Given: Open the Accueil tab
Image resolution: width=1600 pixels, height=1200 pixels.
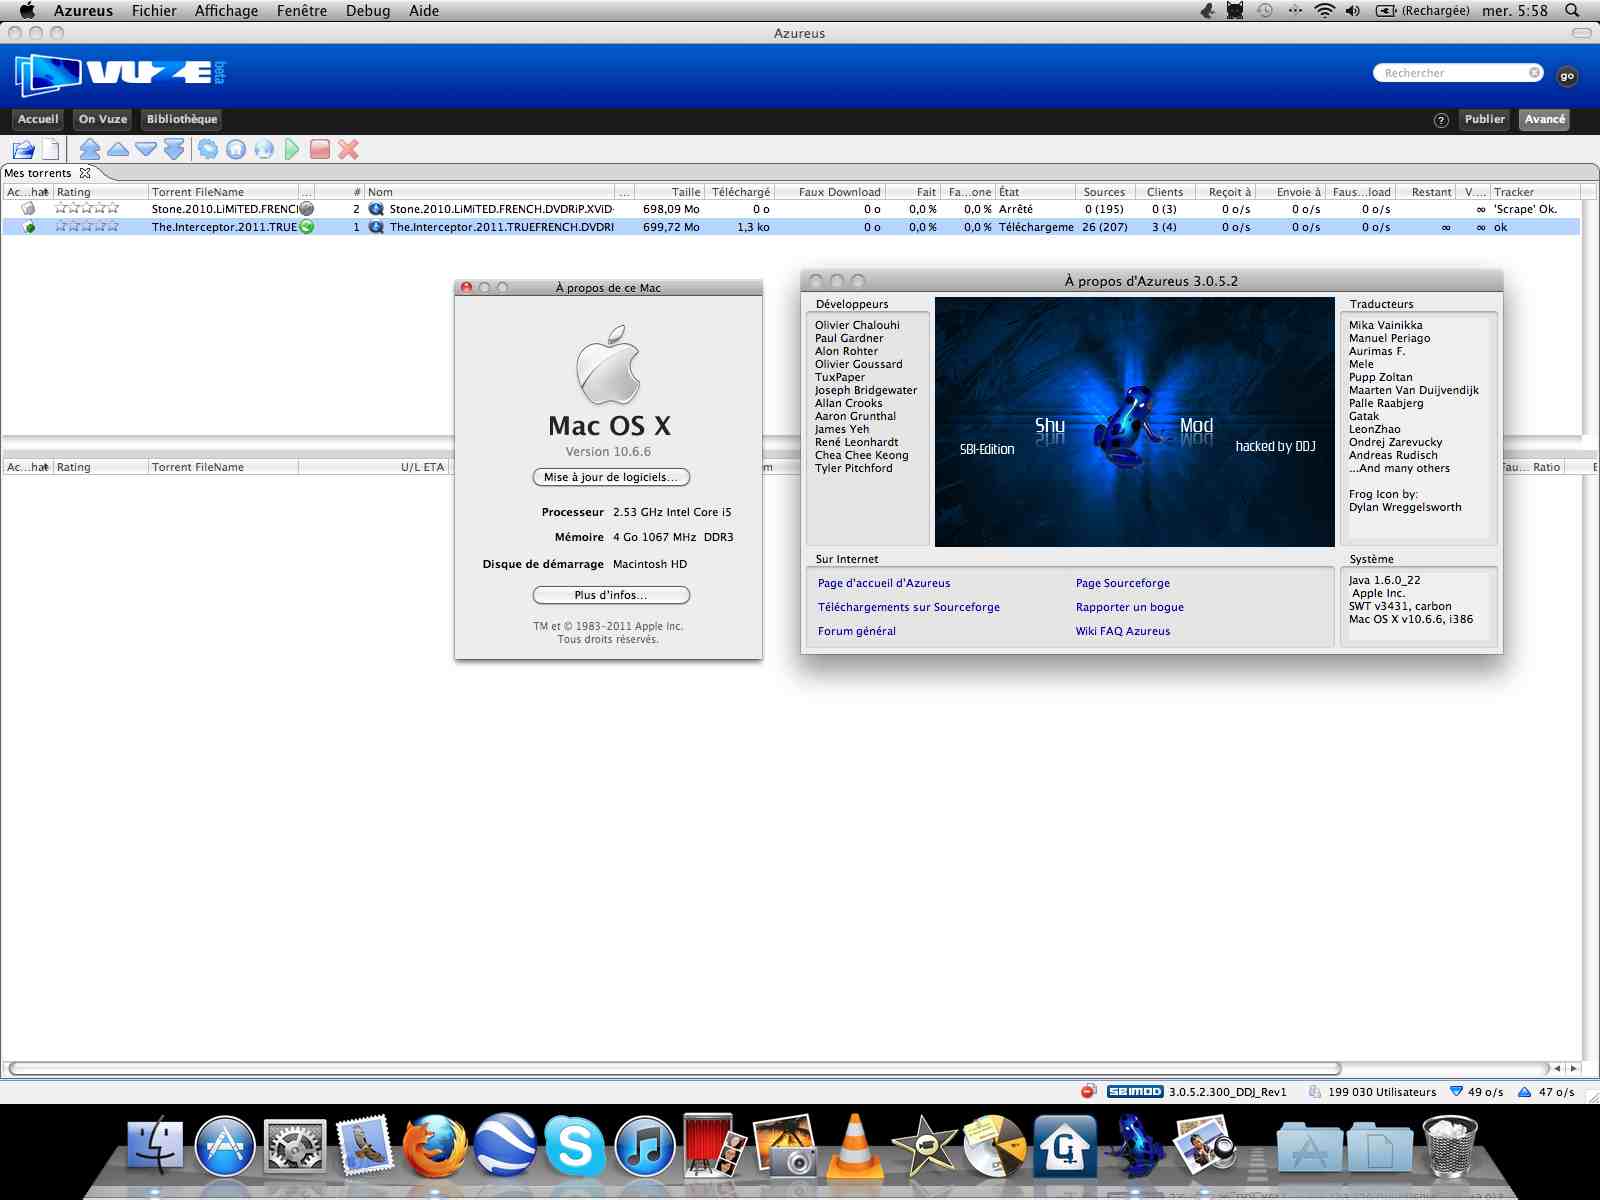Looking at the screenshot, I should [x=38, y=119].
